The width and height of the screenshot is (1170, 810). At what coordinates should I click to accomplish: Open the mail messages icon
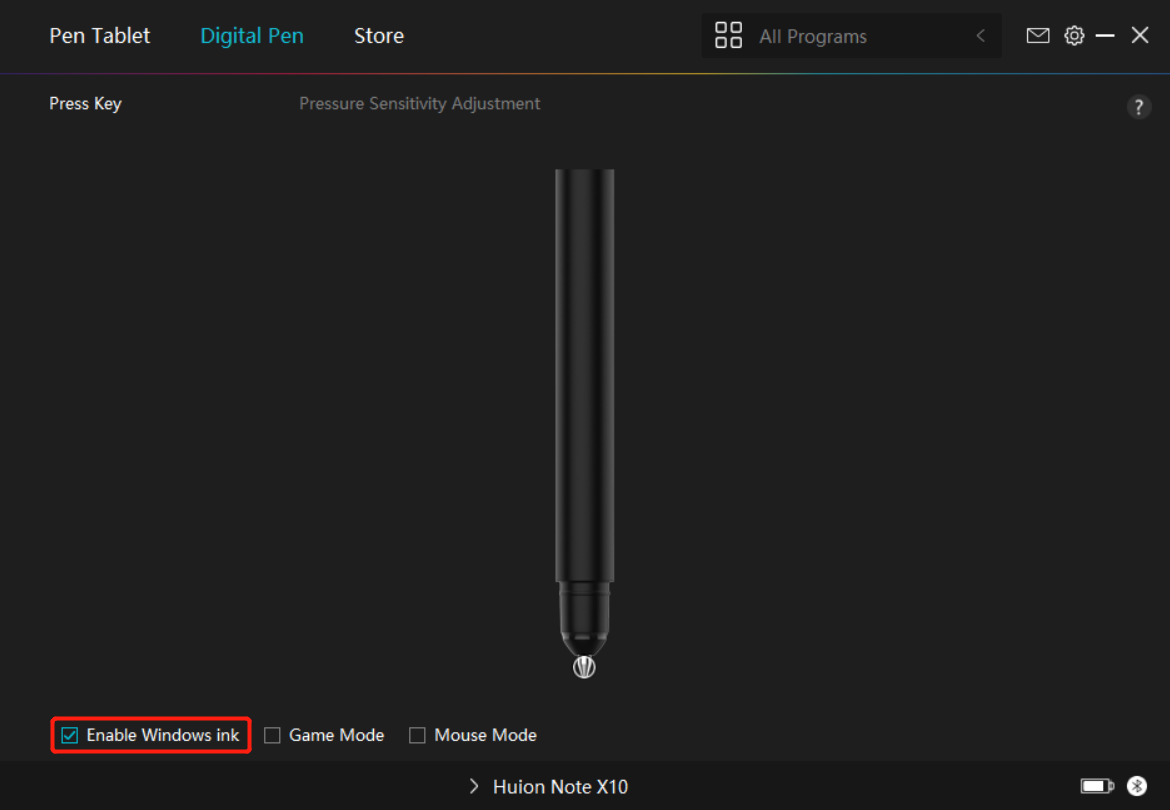pyautogui.click(x=1038, y=36)
